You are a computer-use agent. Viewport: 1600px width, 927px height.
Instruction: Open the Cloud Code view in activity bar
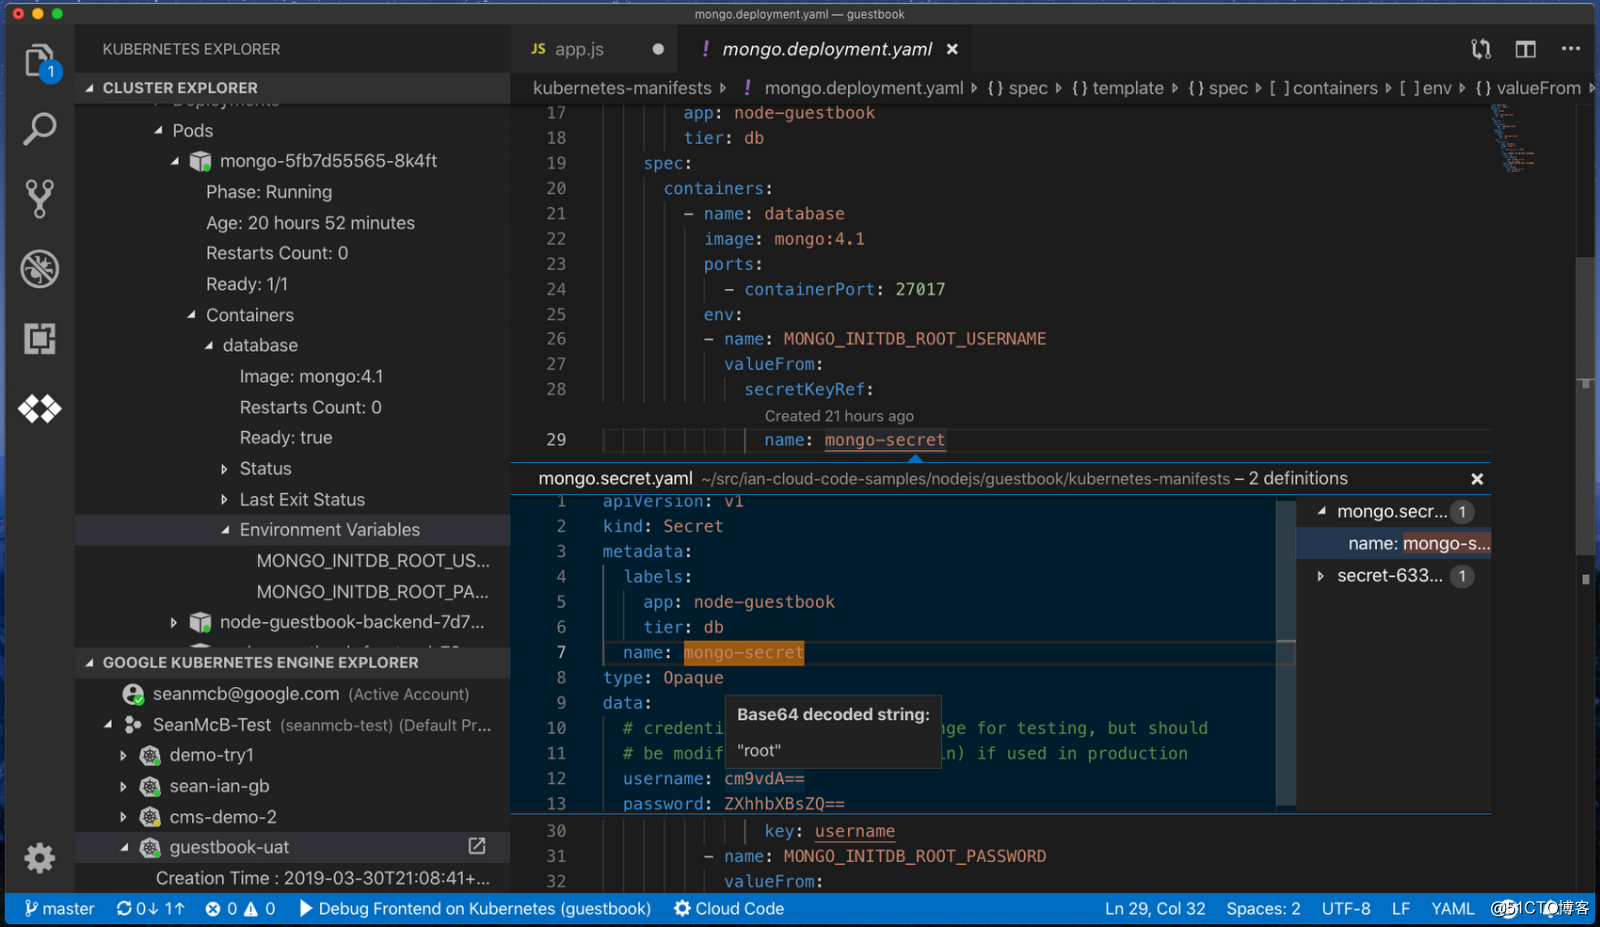40,409
